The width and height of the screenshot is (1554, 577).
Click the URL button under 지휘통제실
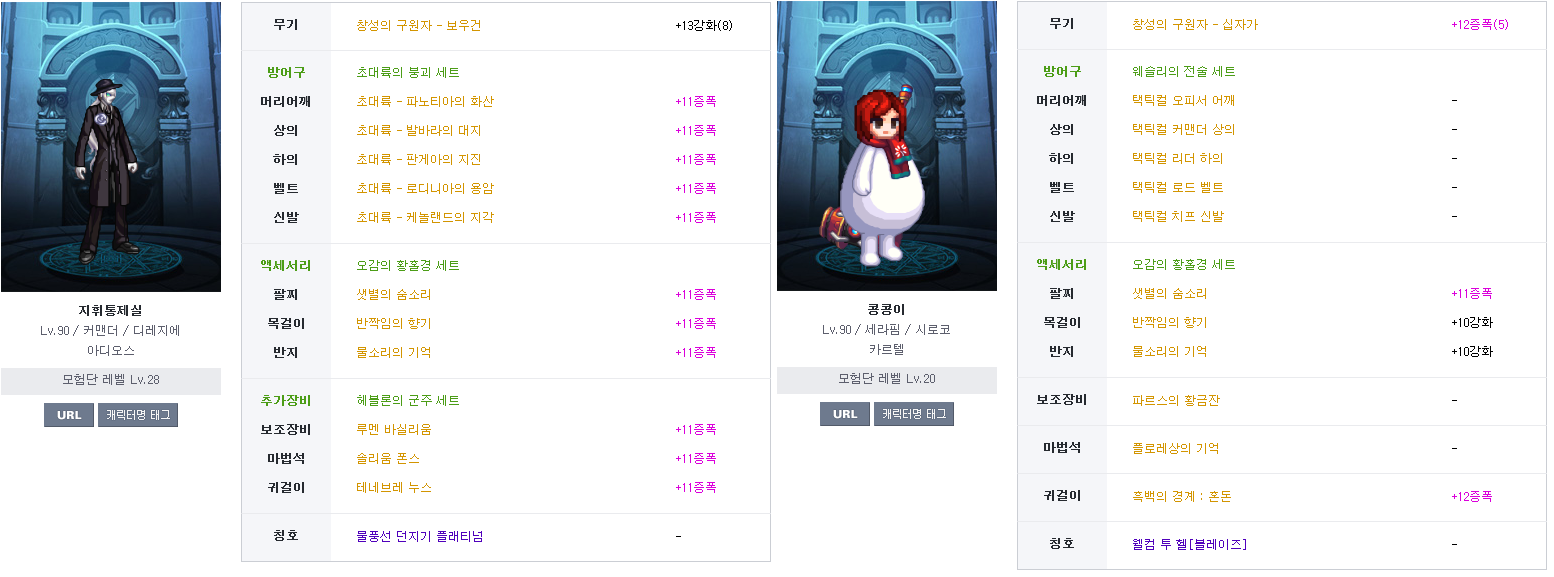(x=69, y=415)
